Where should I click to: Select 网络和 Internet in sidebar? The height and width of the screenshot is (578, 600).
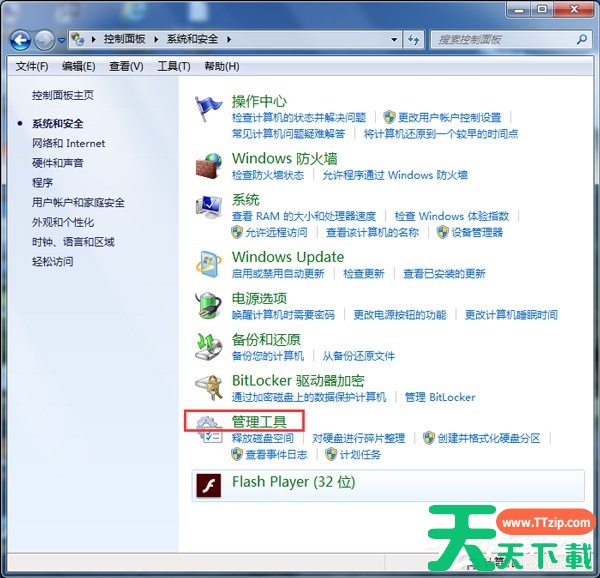point(68,143)
